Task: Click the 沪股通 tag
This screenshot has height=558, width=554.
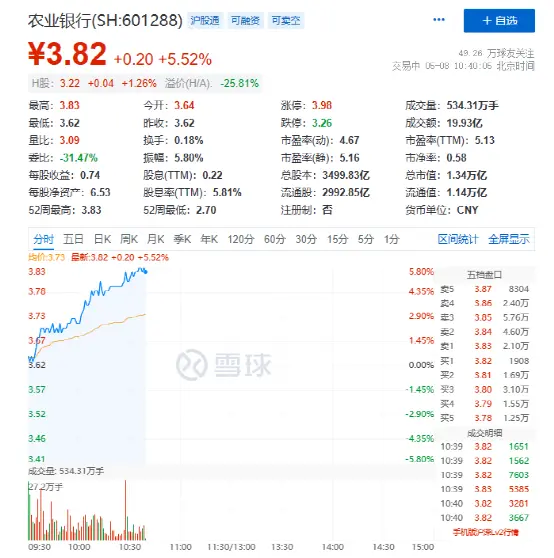Action: coord(205,21)
